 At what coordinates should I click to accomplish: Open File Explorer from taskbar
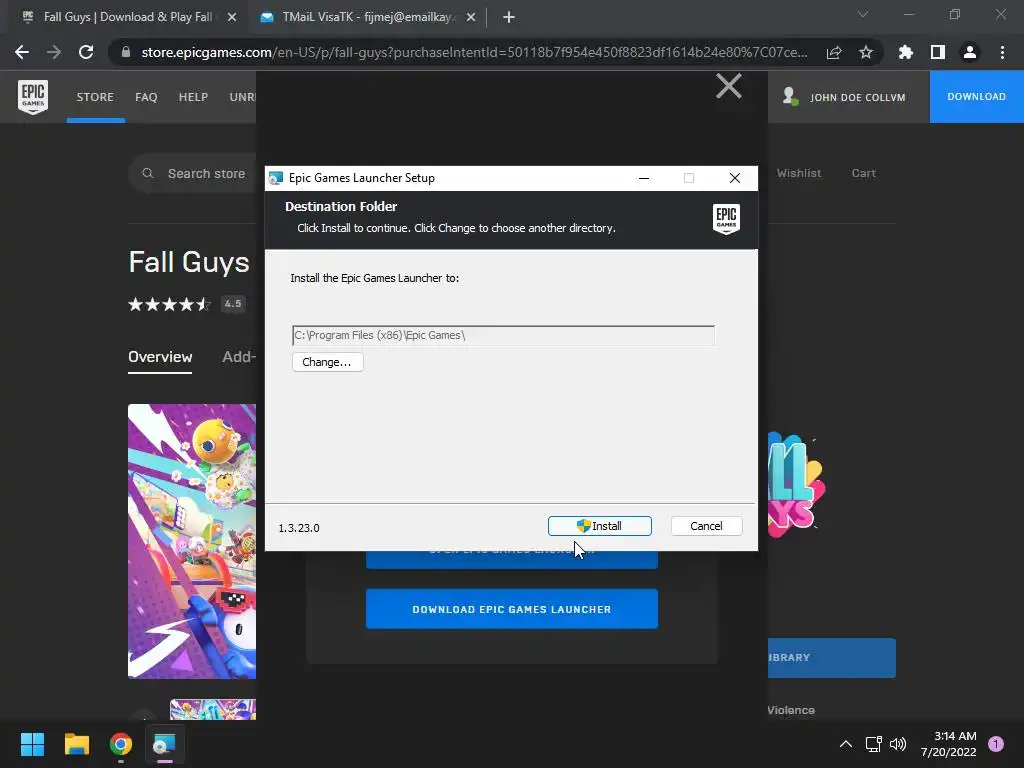point(76,744)
